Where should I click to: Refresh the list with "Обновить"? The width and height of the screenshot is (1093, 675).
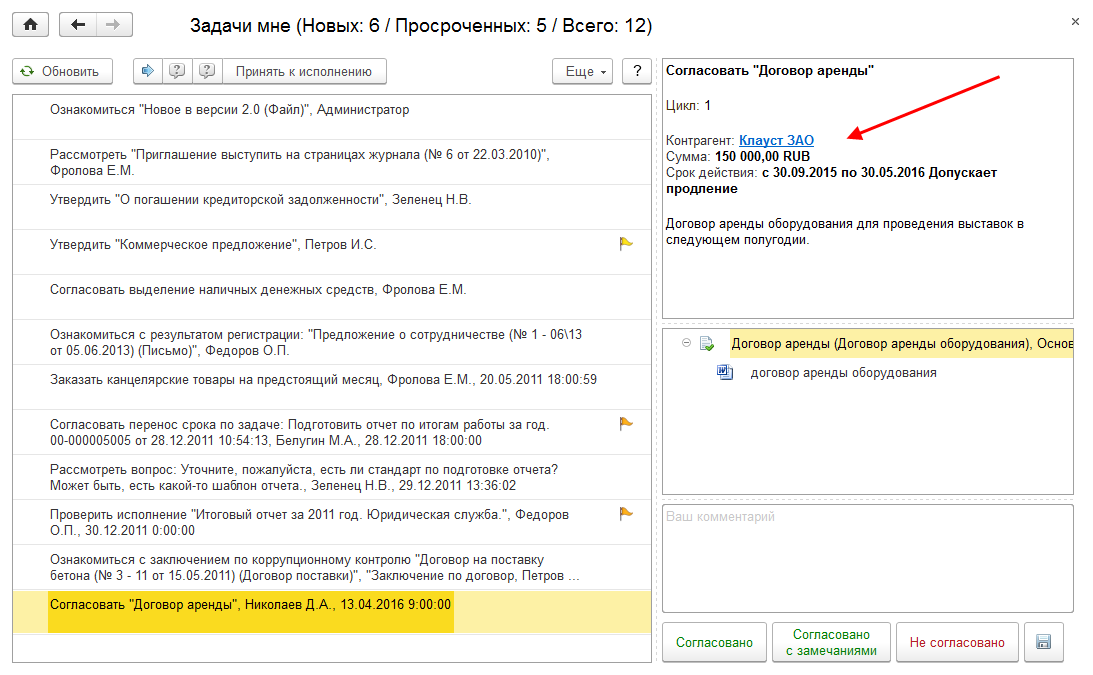[62, 71]
